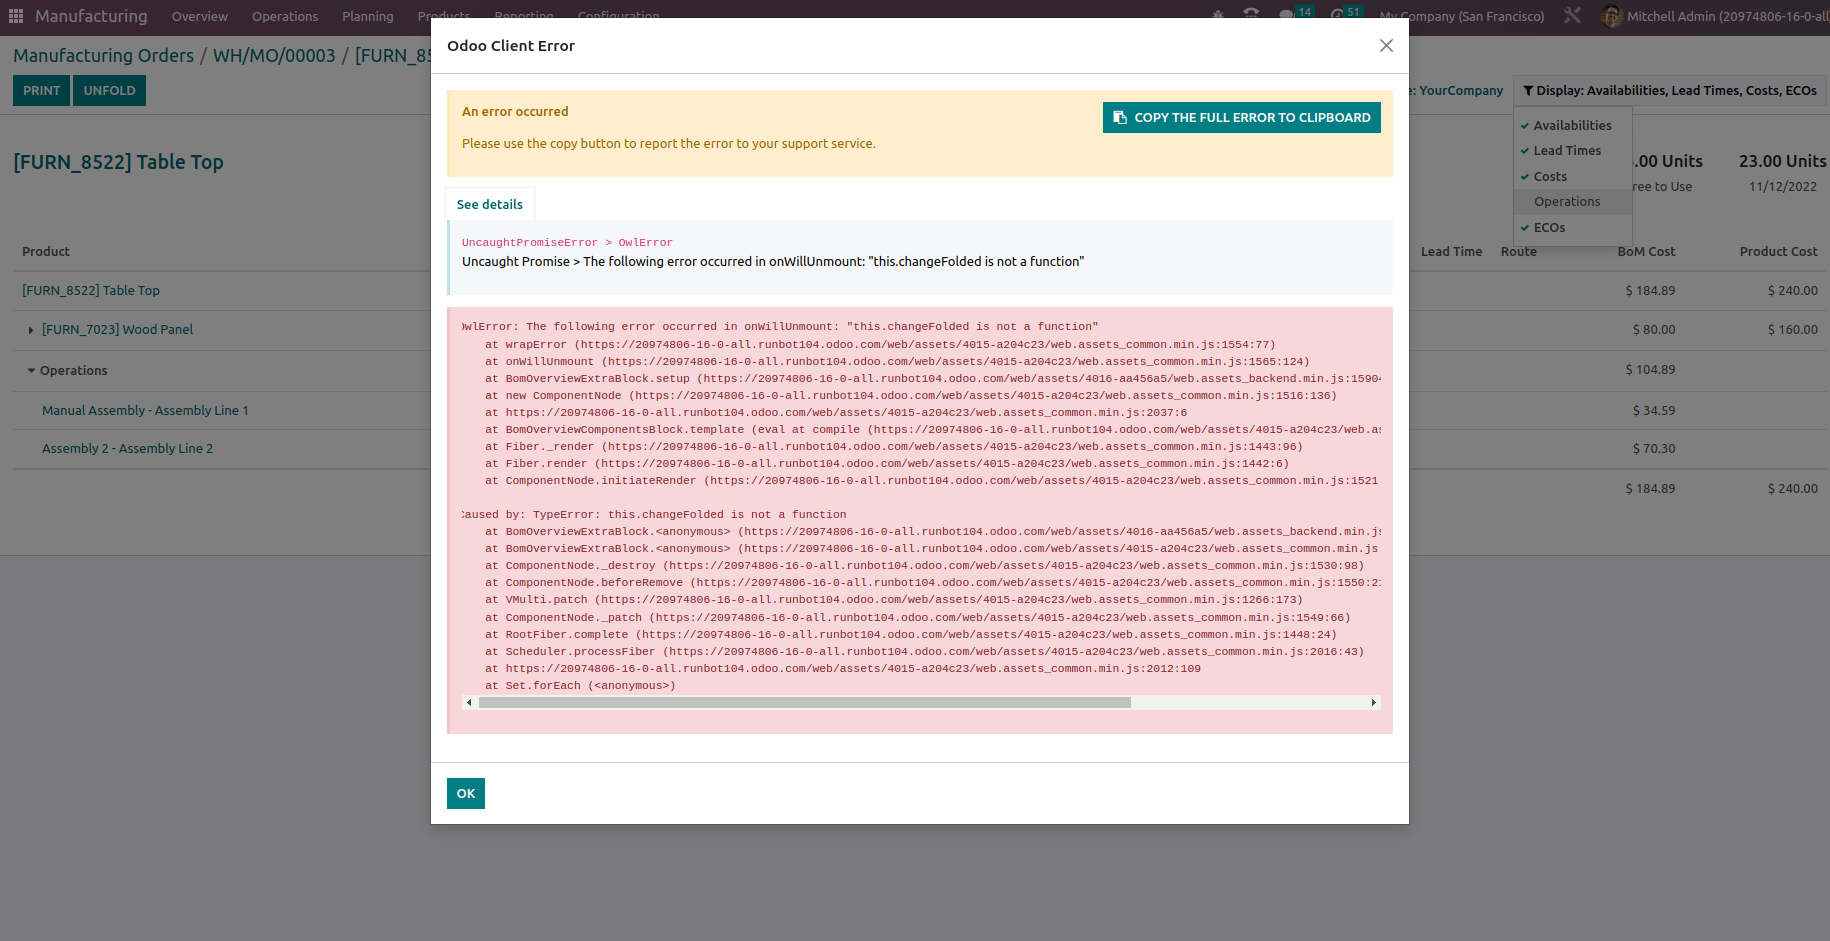Click the Display filter funnel icon
The height and width of the screenshot is (941, 1830).
pos(1528,90)
